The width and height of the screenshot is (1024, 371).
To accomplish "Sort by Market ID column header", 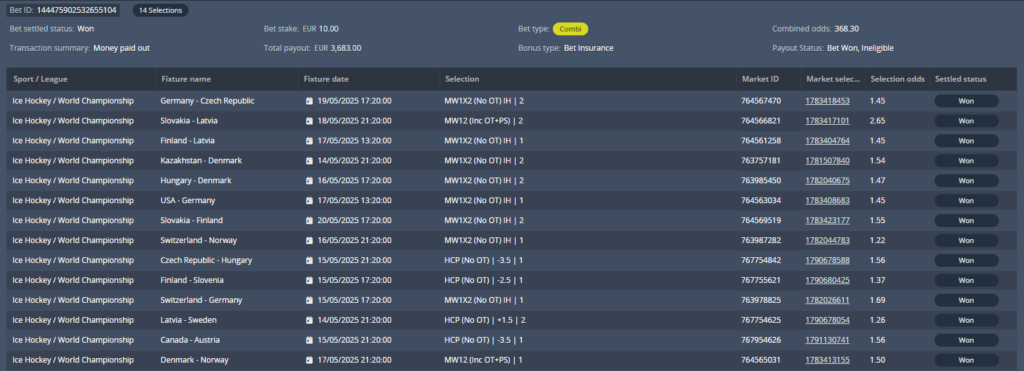I will tap(760, 79).
